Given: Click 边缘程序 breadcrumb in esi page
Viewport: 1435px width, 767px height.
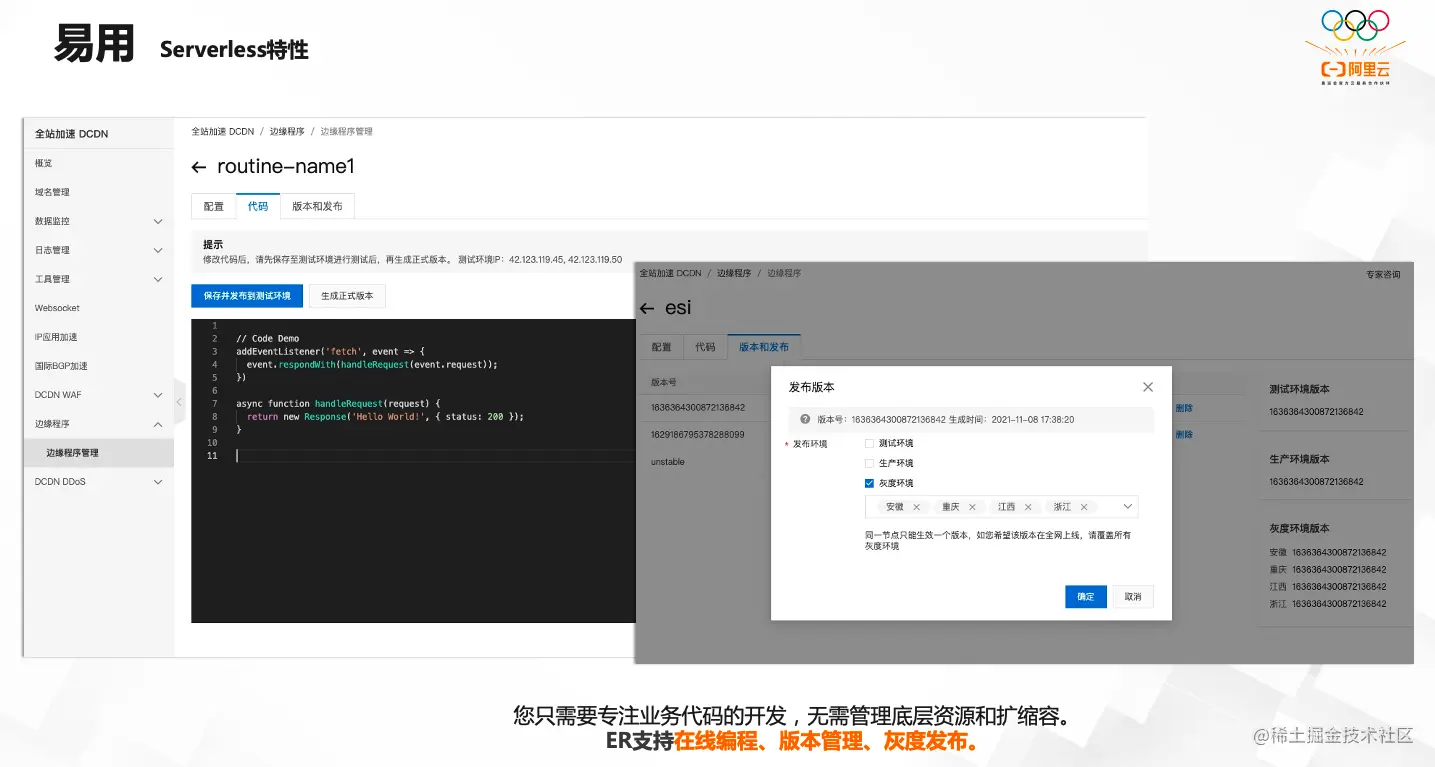Looking at the screenshot, I should (x=734, y=273).
